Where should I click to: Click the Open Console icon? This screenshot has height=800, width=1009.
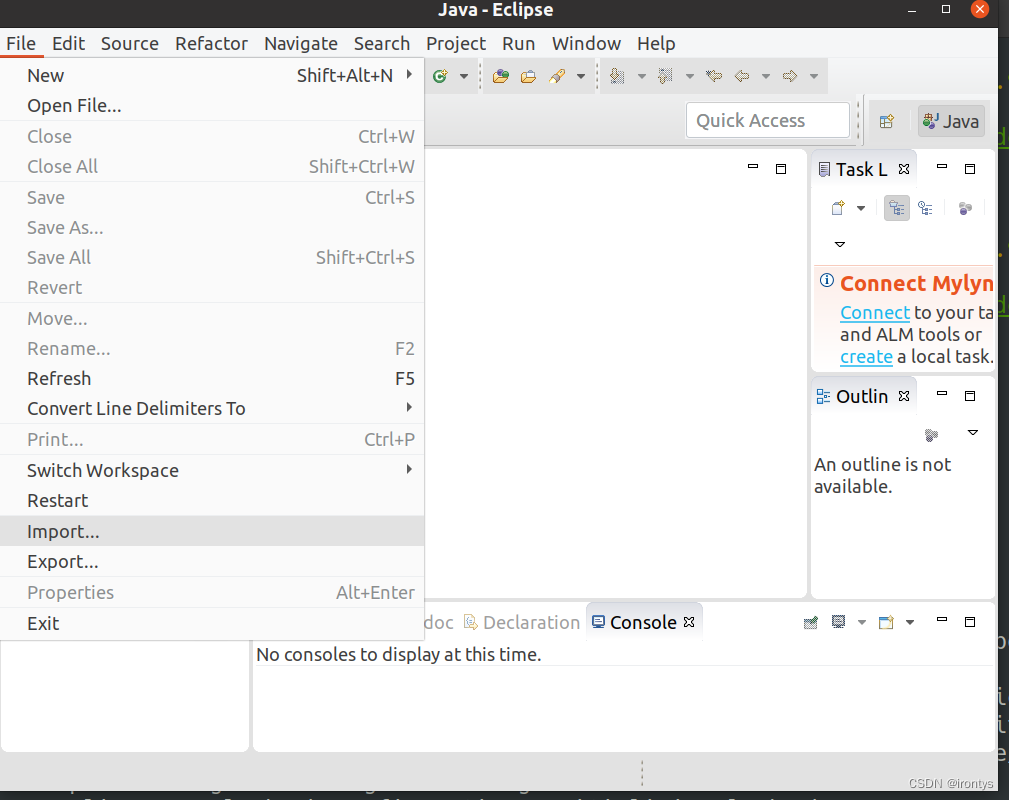pos(886,622)
